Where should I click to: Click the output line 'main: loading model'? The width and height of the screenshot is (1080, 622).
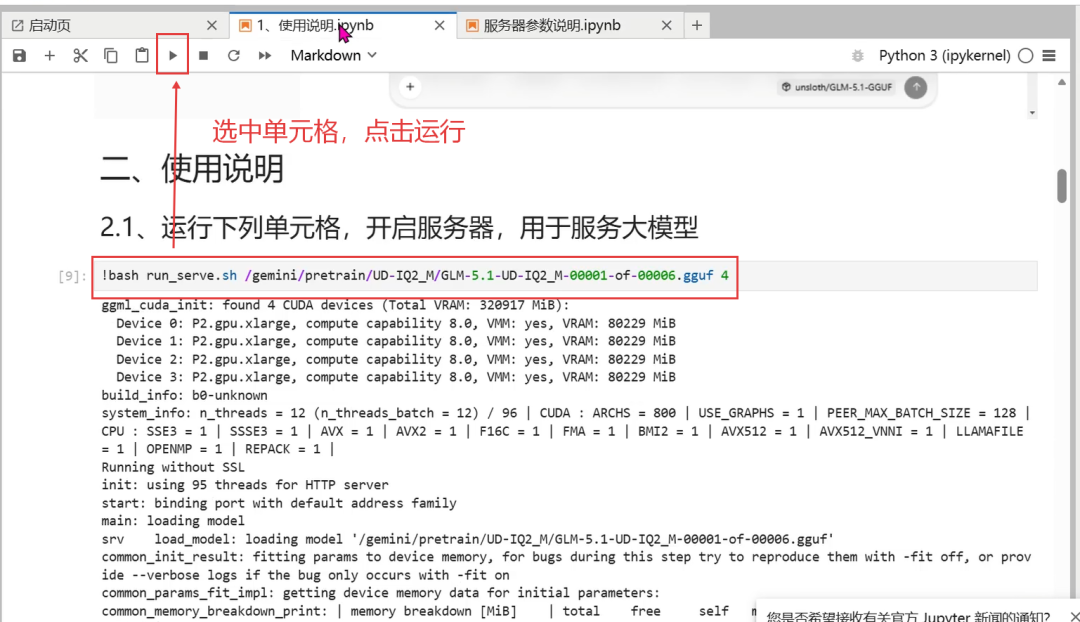point(173,521)
